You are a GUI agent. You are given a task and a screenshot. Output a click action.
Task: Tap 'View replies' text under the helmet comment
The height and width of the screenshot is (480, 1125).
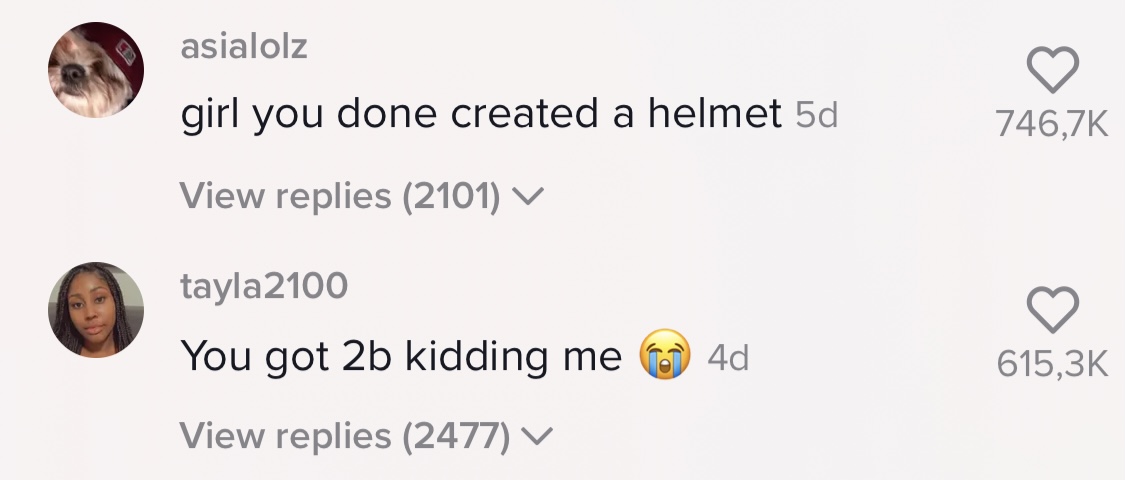coord(285,196)
